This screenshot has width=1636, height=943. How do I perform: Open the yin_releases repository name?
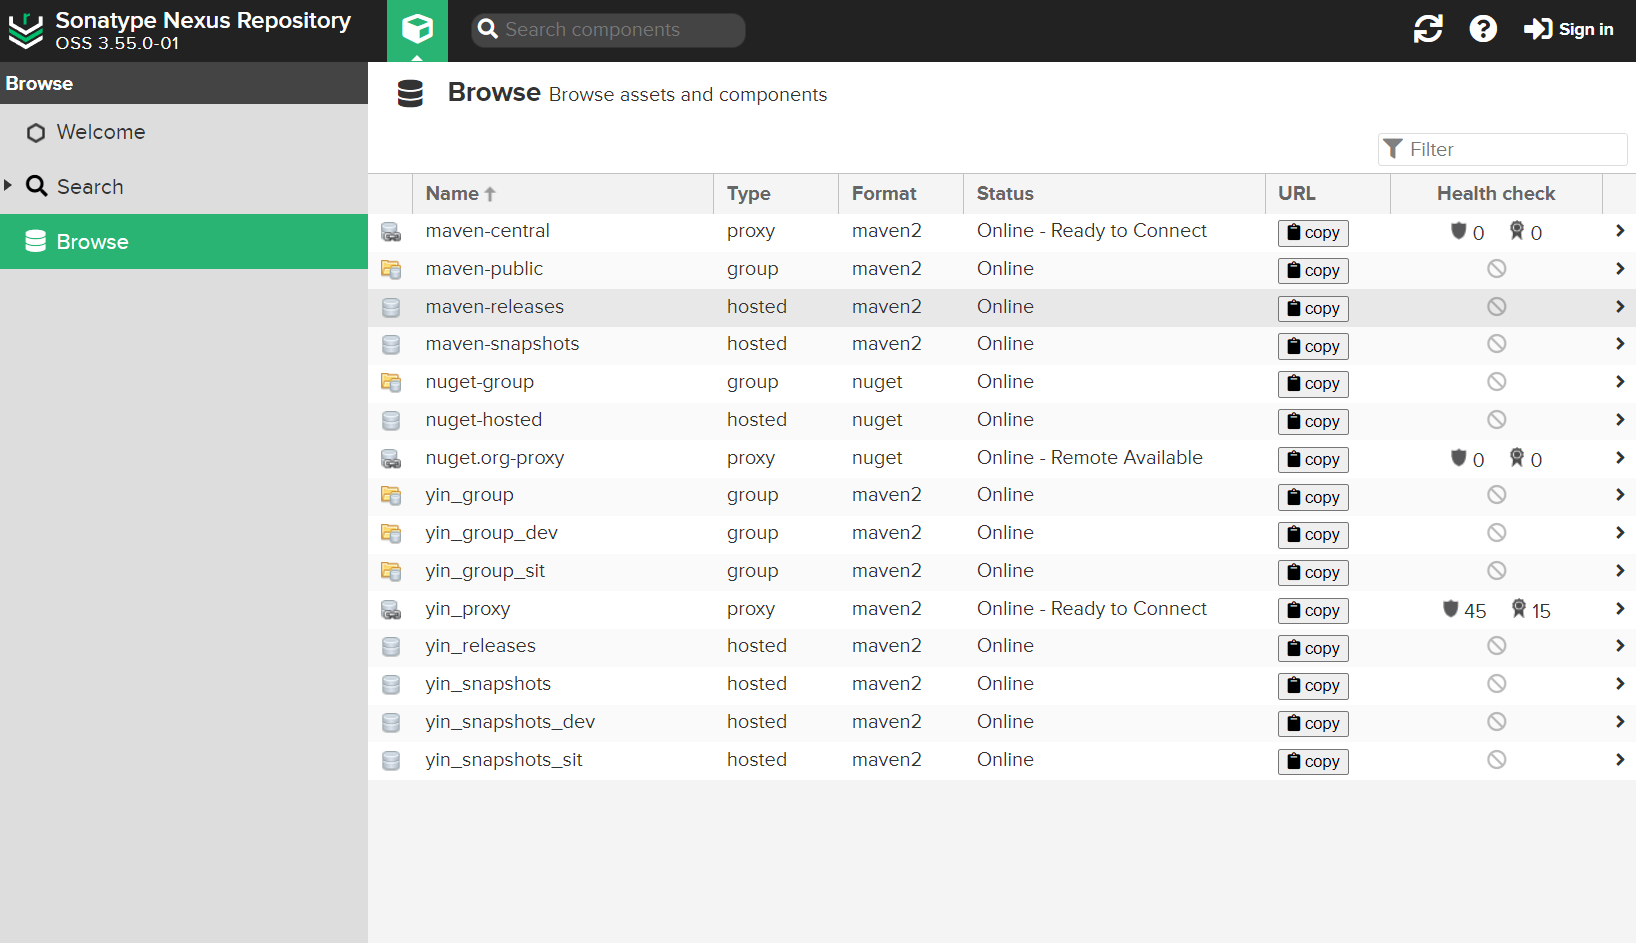click(480, 646)
